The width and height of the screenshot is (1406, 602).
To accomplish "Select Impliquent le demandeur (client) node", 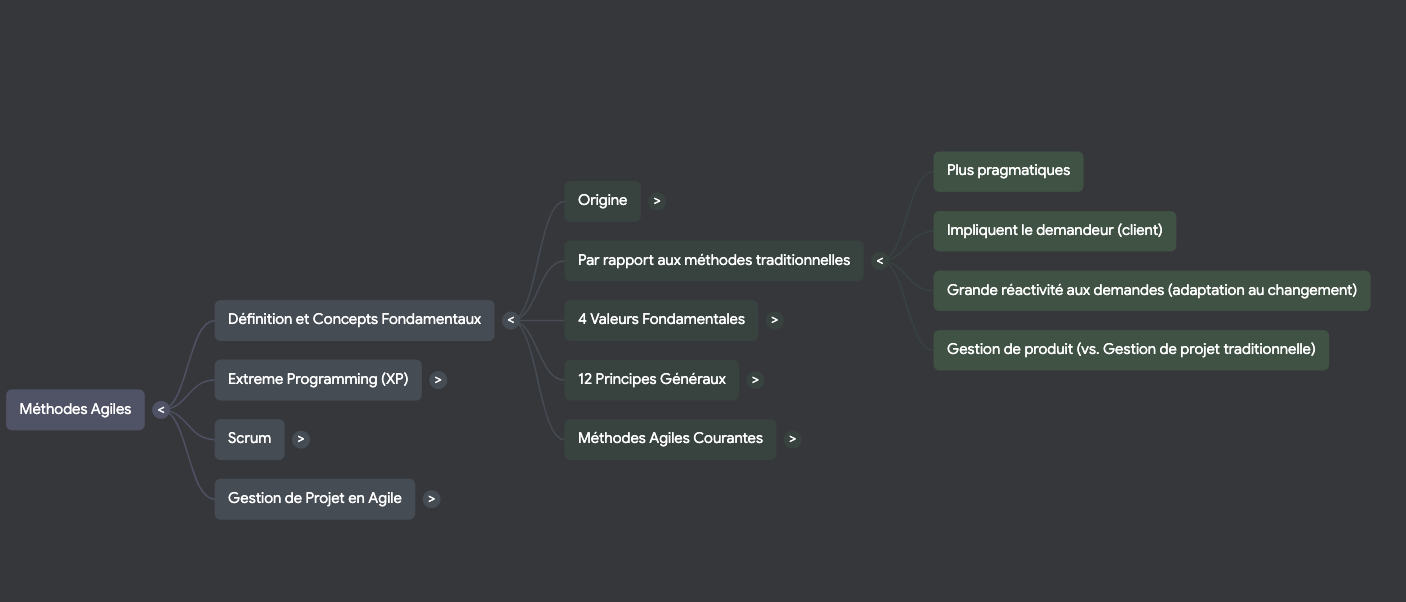I will pos(1054,231).
